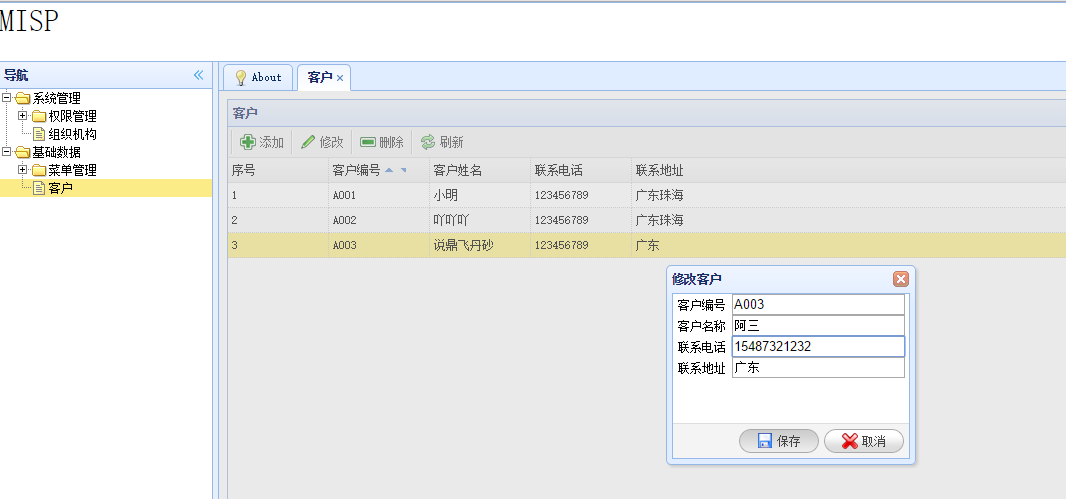Viewport: 1066px width, 499px height.
Task: Click the 客户姓名 column header
Action: pos(480,170)
